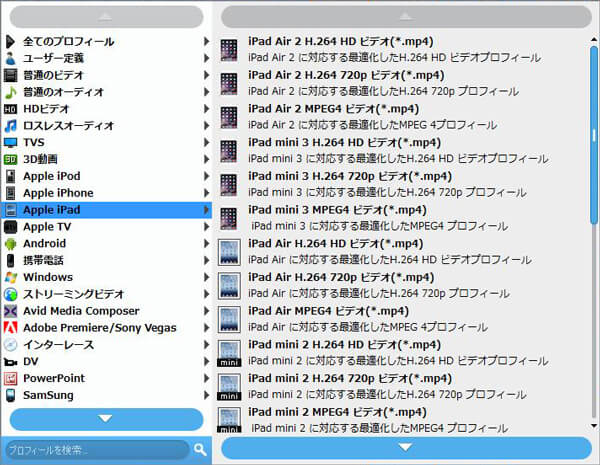This screenshot has height=465, width=600.
Task: Choose iPad Air MPEG4 ビデオ profile
Action: click(402, 319)
